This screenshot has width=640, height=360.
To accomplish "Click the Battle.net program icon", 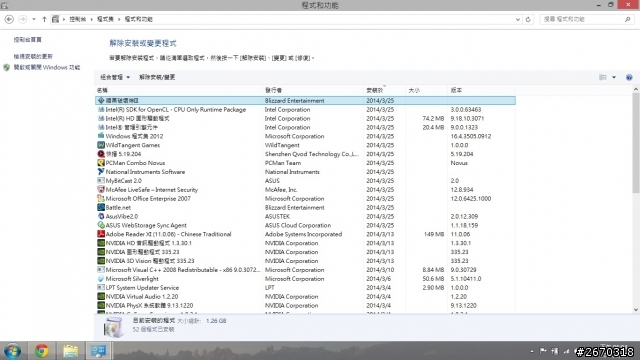I will click(x=101, y=207).
